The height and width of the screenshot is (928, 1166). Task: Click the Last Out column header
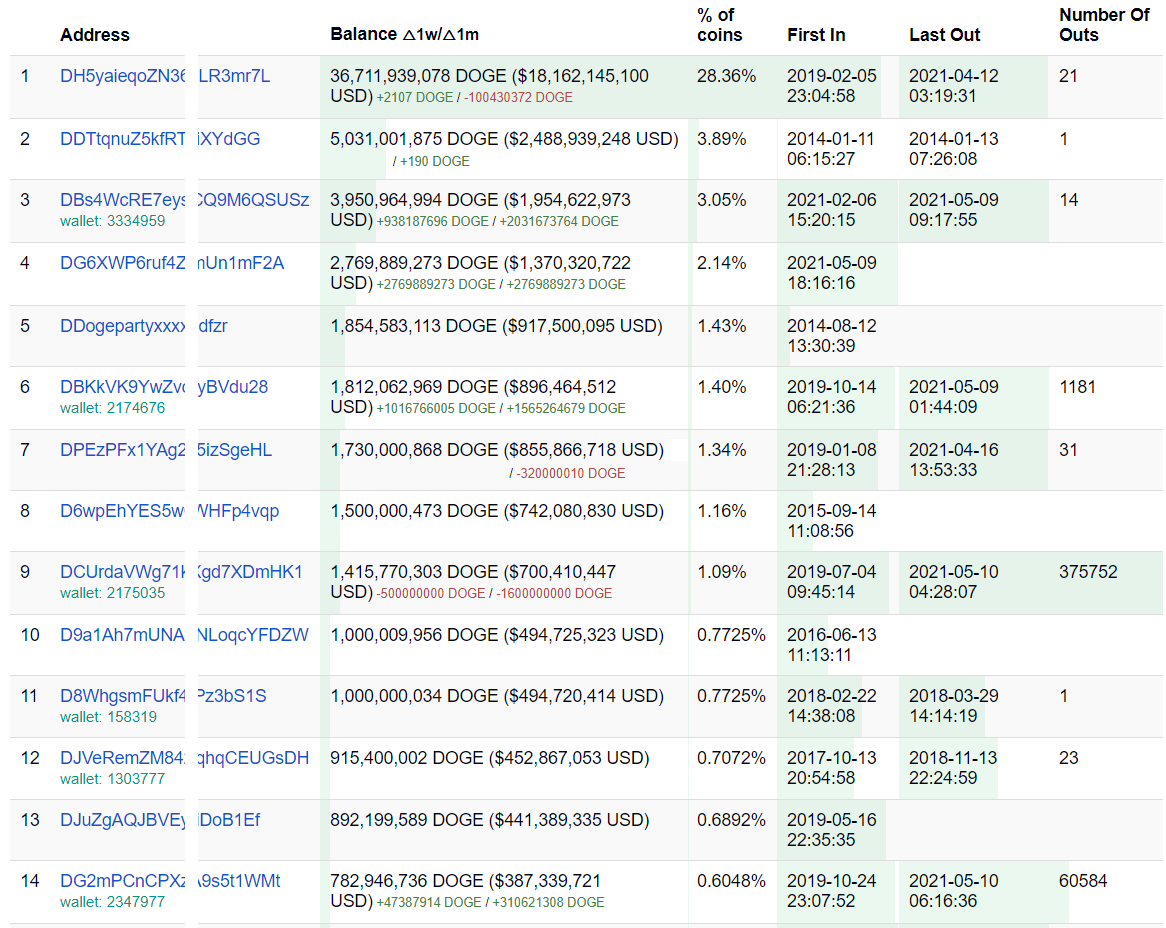click(x=944, y=35)
